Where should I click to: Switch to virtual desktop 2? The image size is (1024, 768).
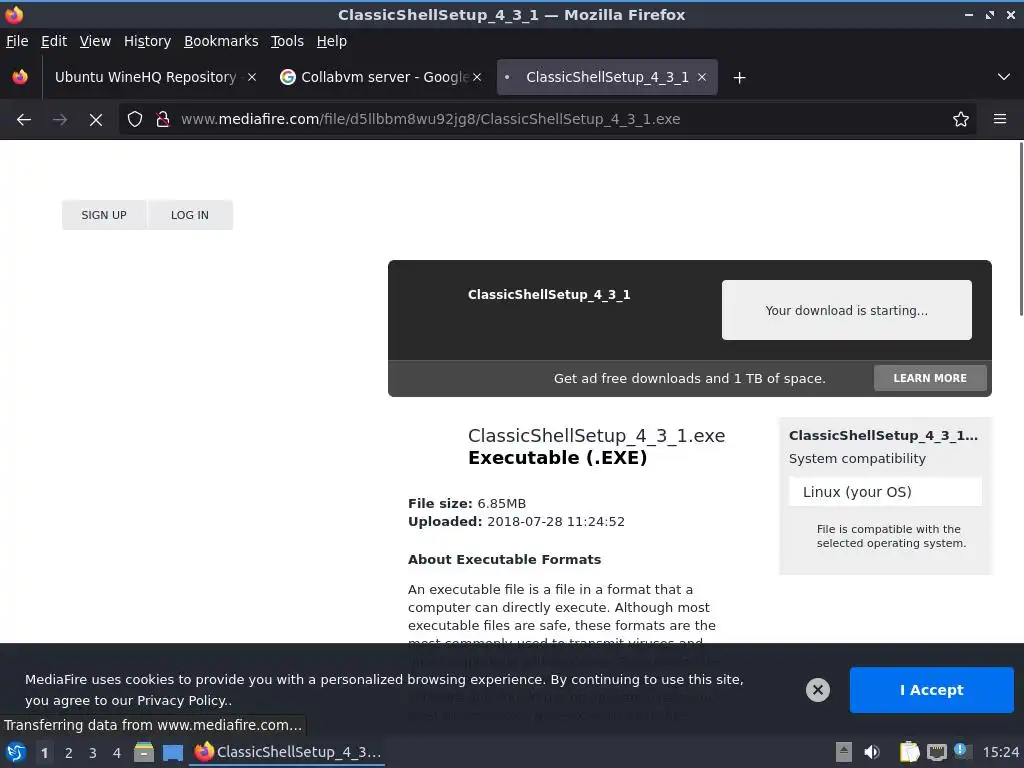69,753
